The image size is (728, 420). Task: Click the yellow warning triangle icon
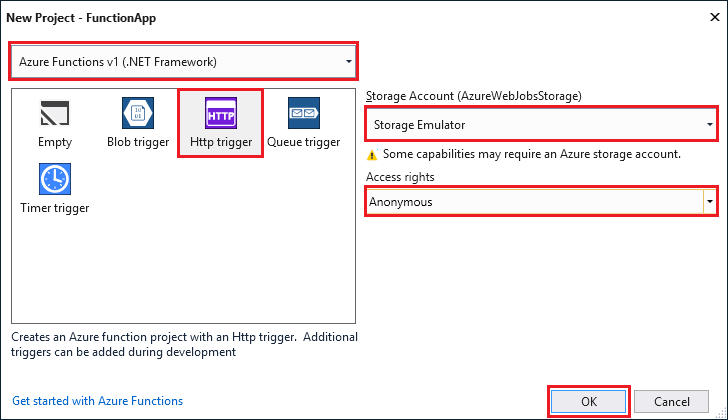coord(372,155)
